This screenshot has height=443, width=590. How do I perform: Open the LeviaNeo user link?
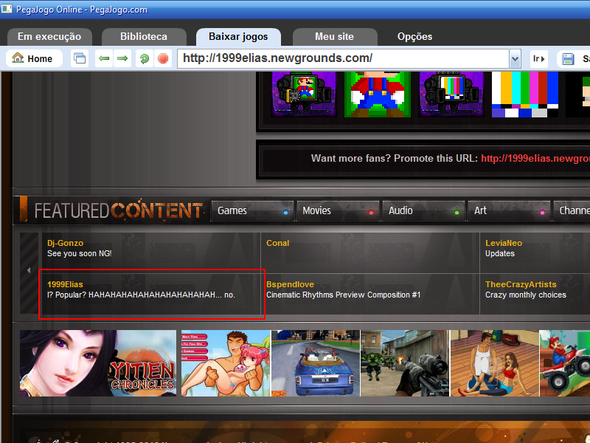[503, 243]
